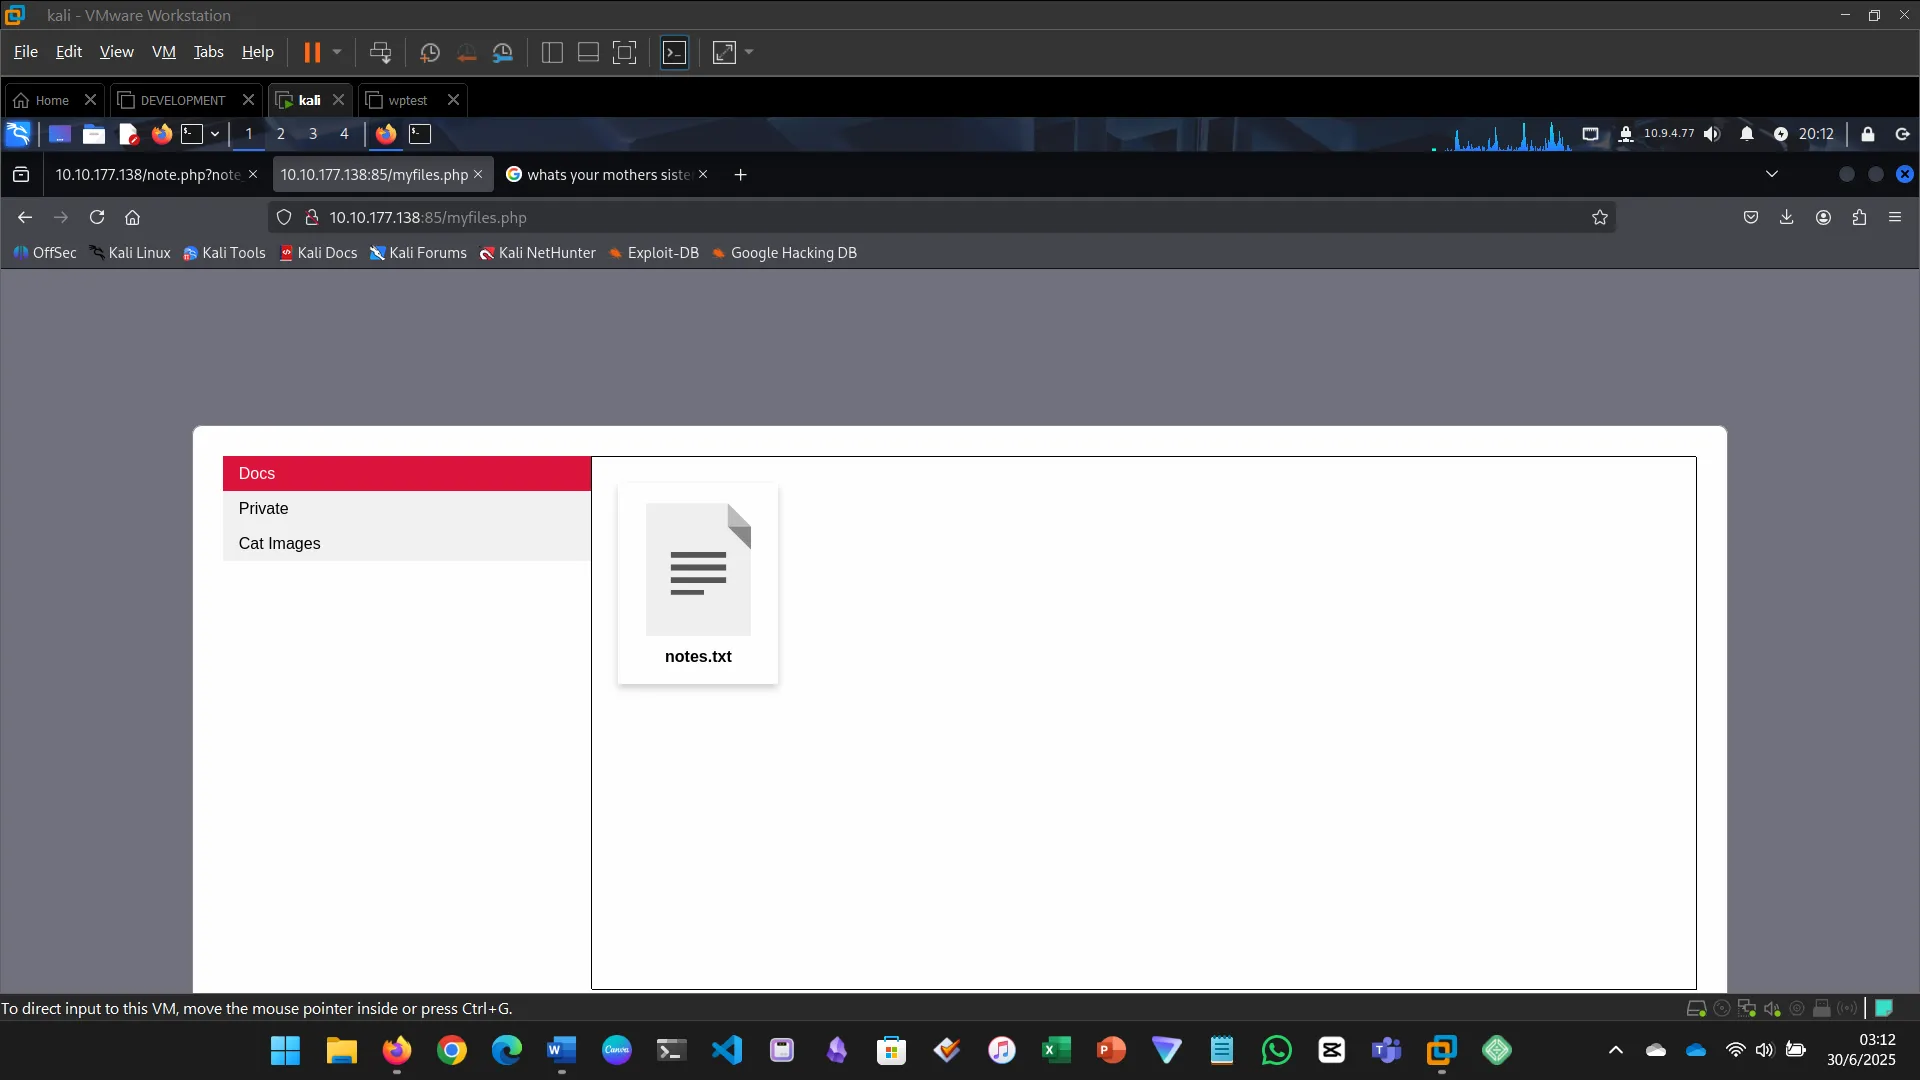This screenshot has width=1920, height=1080.
Task: Reload the Firefox page
Action: pyautogui.click(x=97, y=217)
